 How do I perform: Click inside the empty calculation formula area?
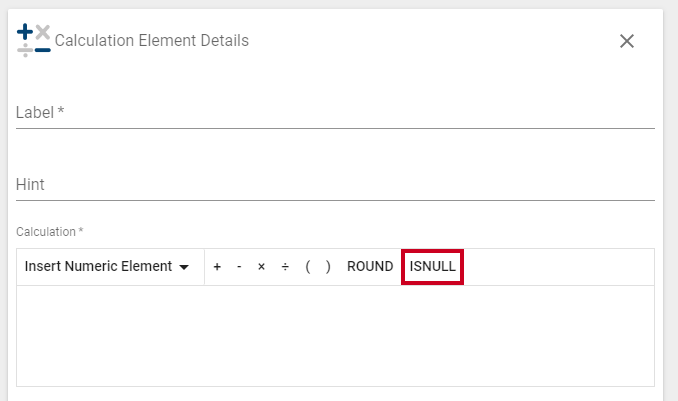pos(335,336)
